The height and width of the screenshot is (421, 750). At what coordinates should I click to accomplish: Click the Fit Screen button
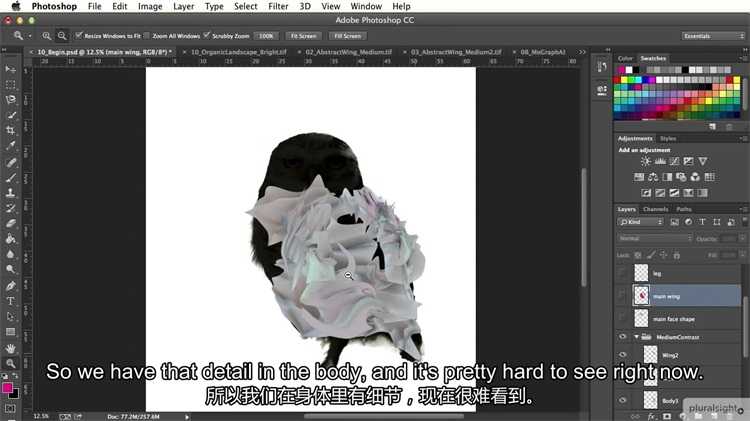[x=304, y=36]
